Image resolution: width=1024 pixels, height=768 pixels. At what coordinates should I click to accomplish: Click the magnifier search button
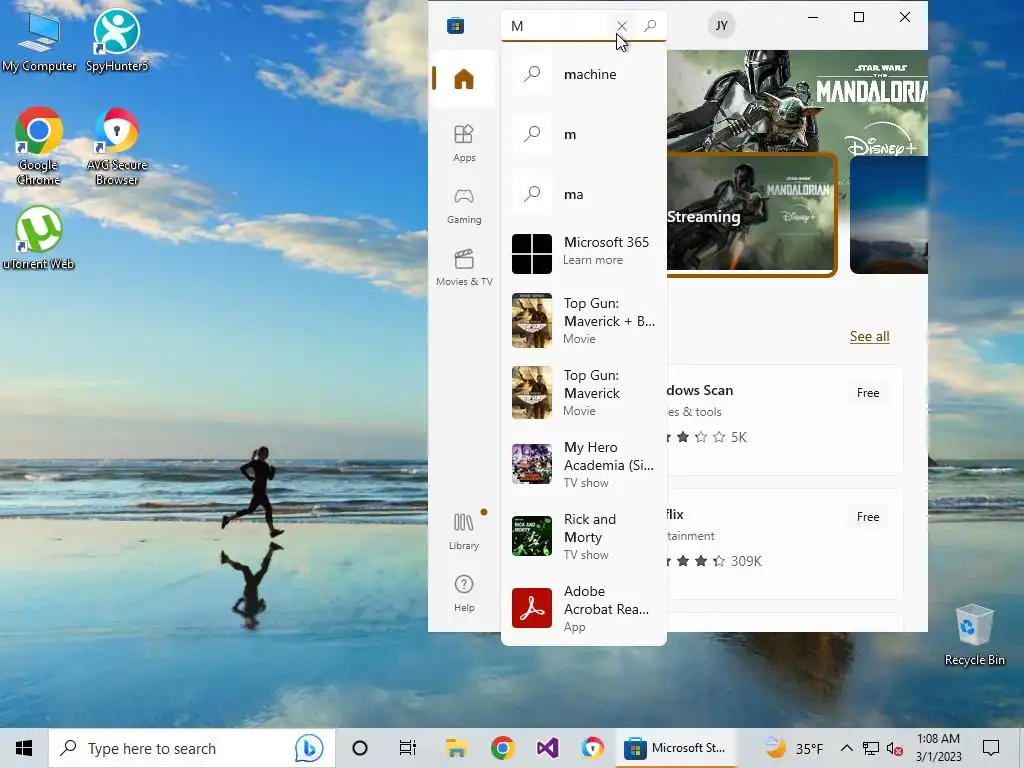click(x=650, y=26)
